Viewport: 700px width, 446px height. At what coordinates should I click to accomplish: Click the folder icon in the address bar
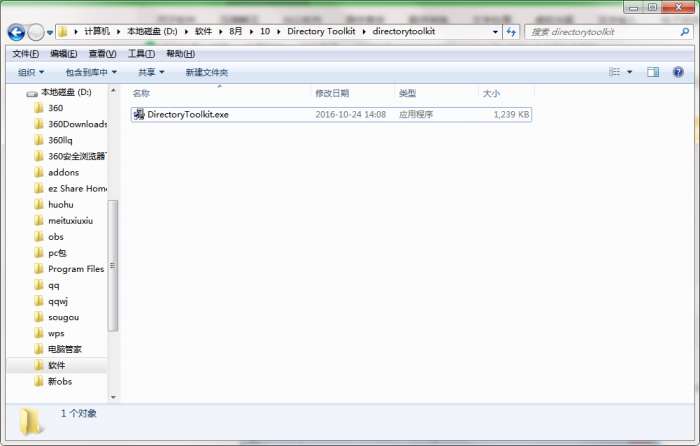(63, 32)
